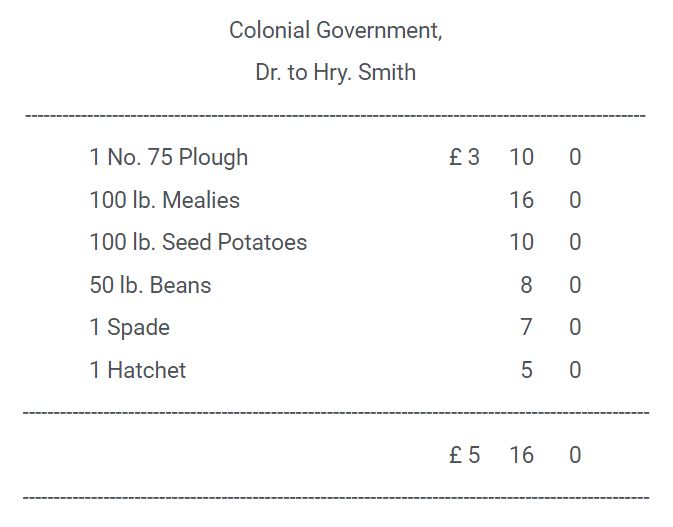Click the pence 0 in Hatchet row

(x=575, y=370)
